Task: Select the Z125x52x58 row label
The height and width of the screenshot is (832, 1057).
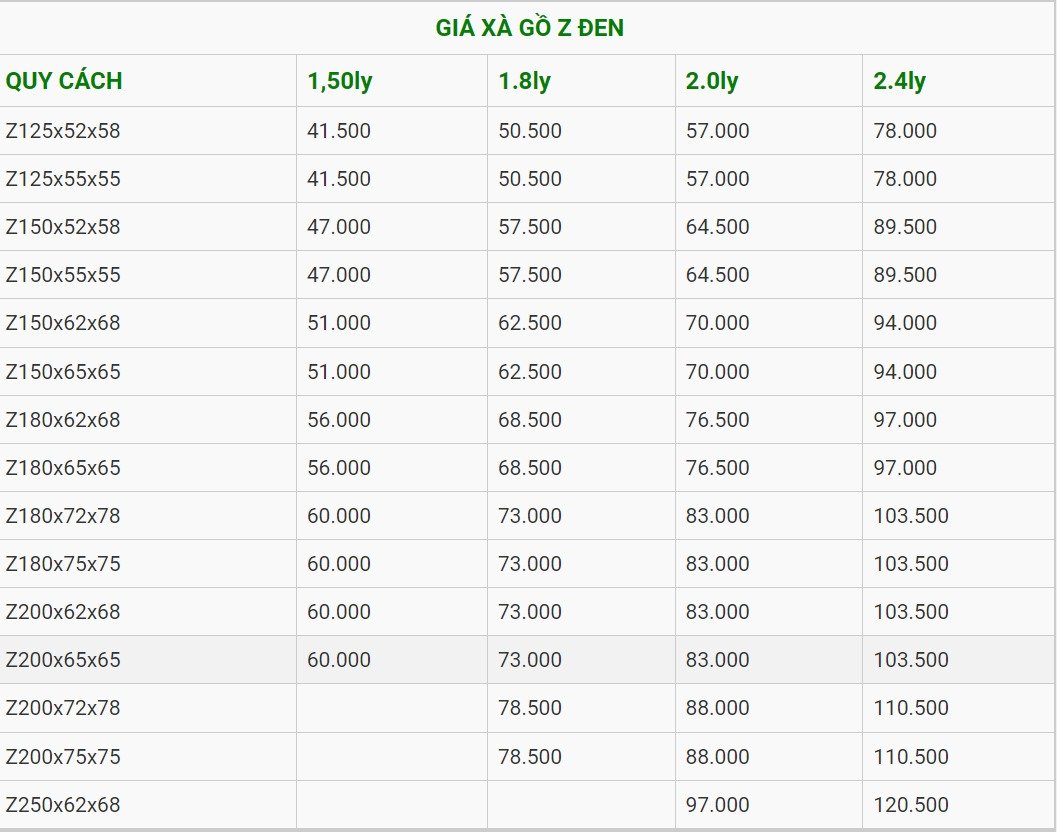Action: click(63, 131)
